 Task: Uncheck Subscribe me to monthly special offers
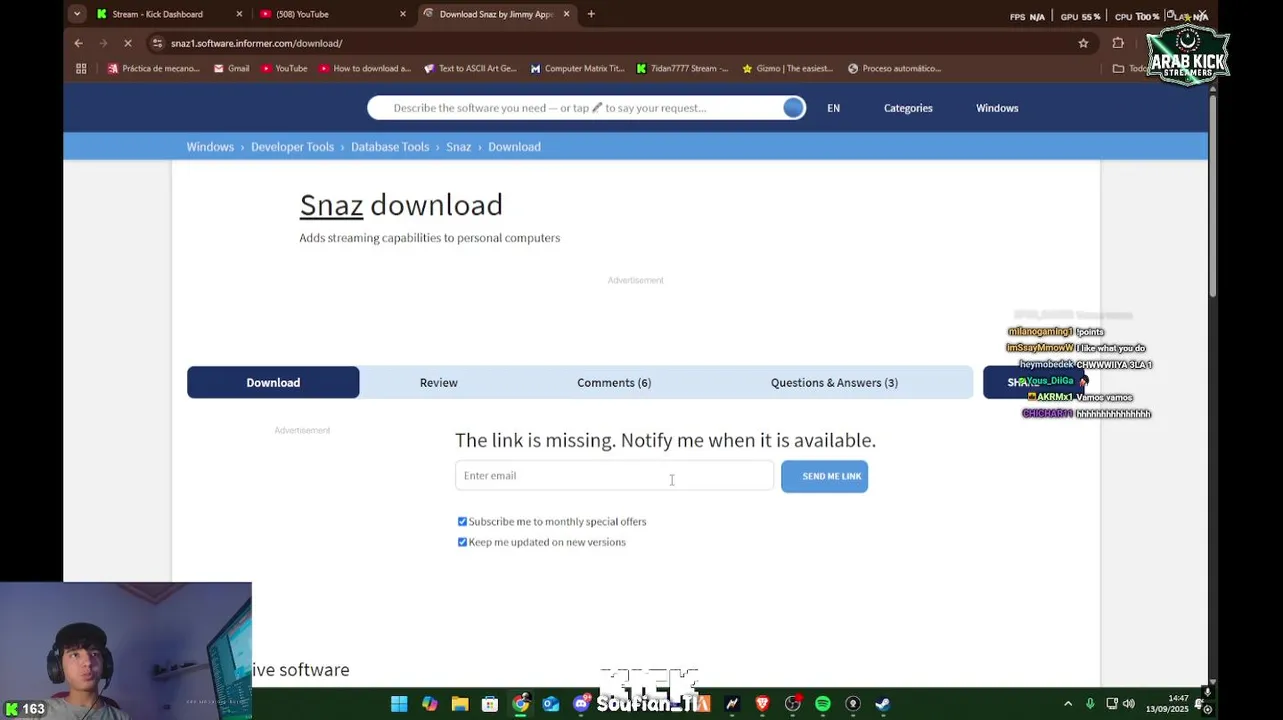click(462, 521)
